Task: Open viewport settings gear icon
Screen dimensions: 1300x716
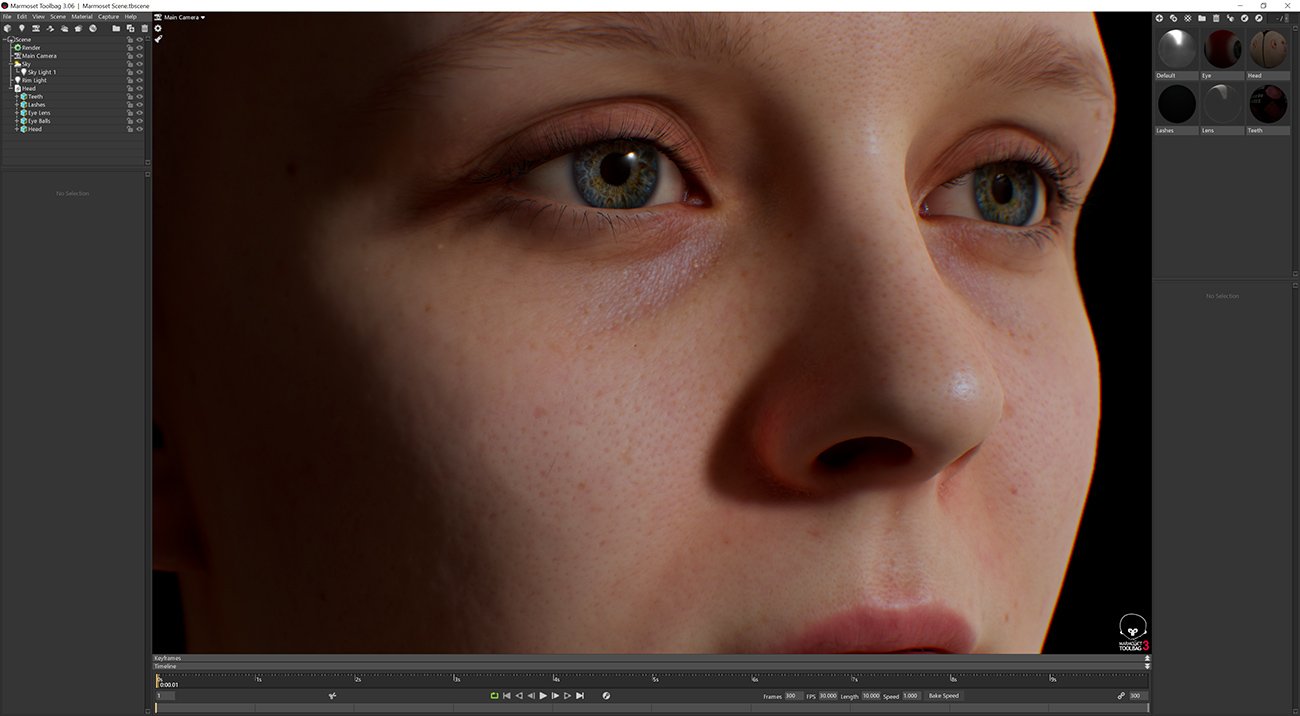Action: click(158, 28)
